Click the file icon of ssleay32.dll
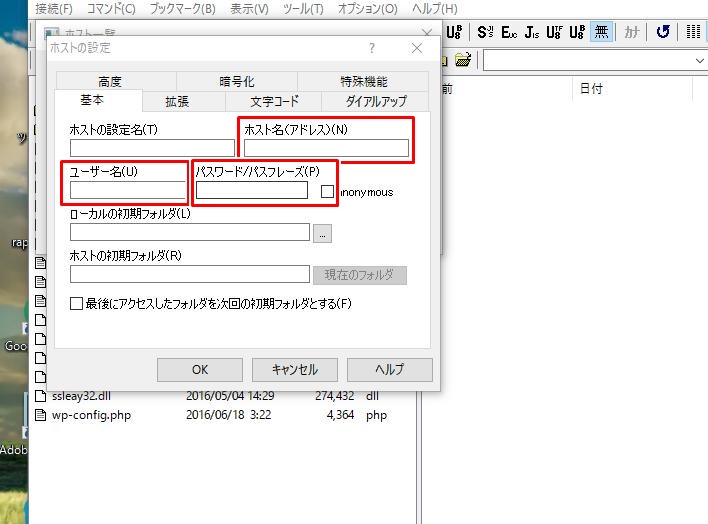Viewport: 708px width, 524px height. pos(41,396)
